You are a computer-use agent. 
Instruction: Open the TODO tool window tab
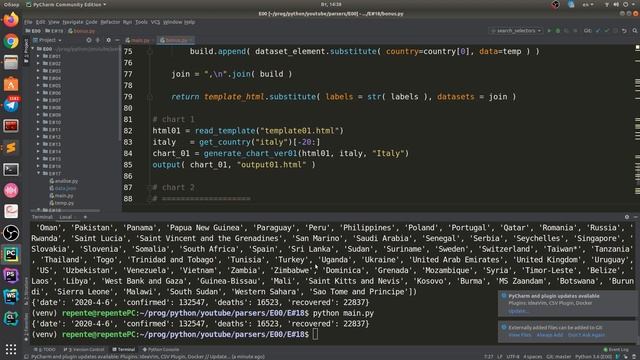coord(45,349)
